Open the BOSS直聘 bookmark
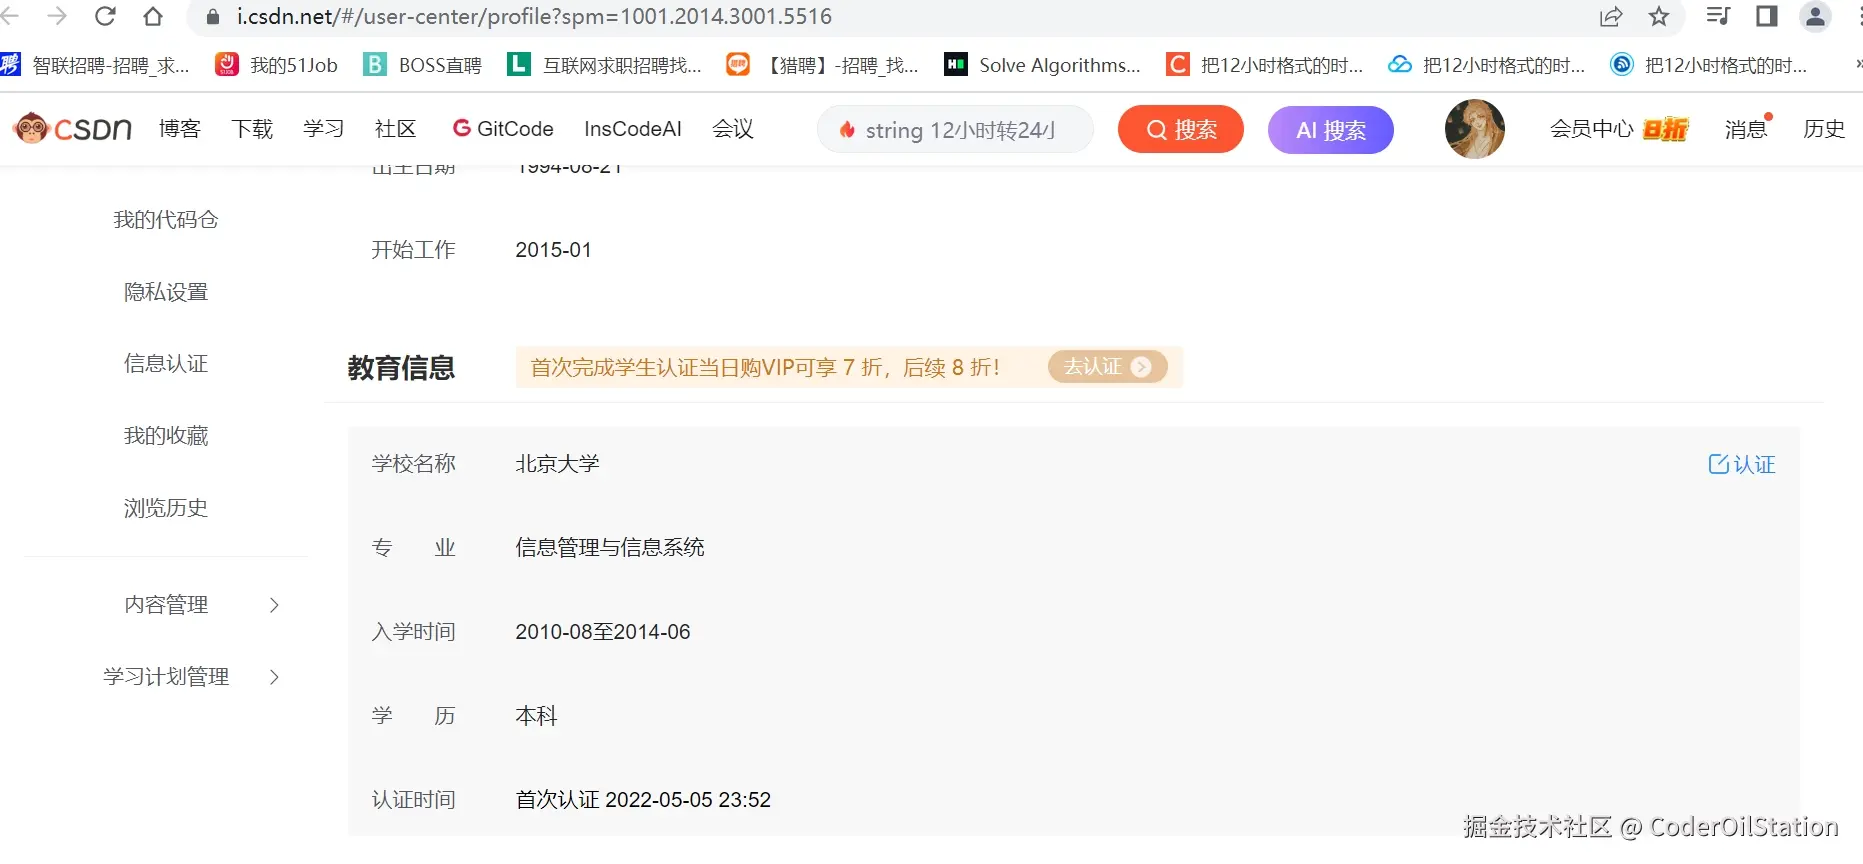Viewport: 1863px width, 864px height. point(422,65)
